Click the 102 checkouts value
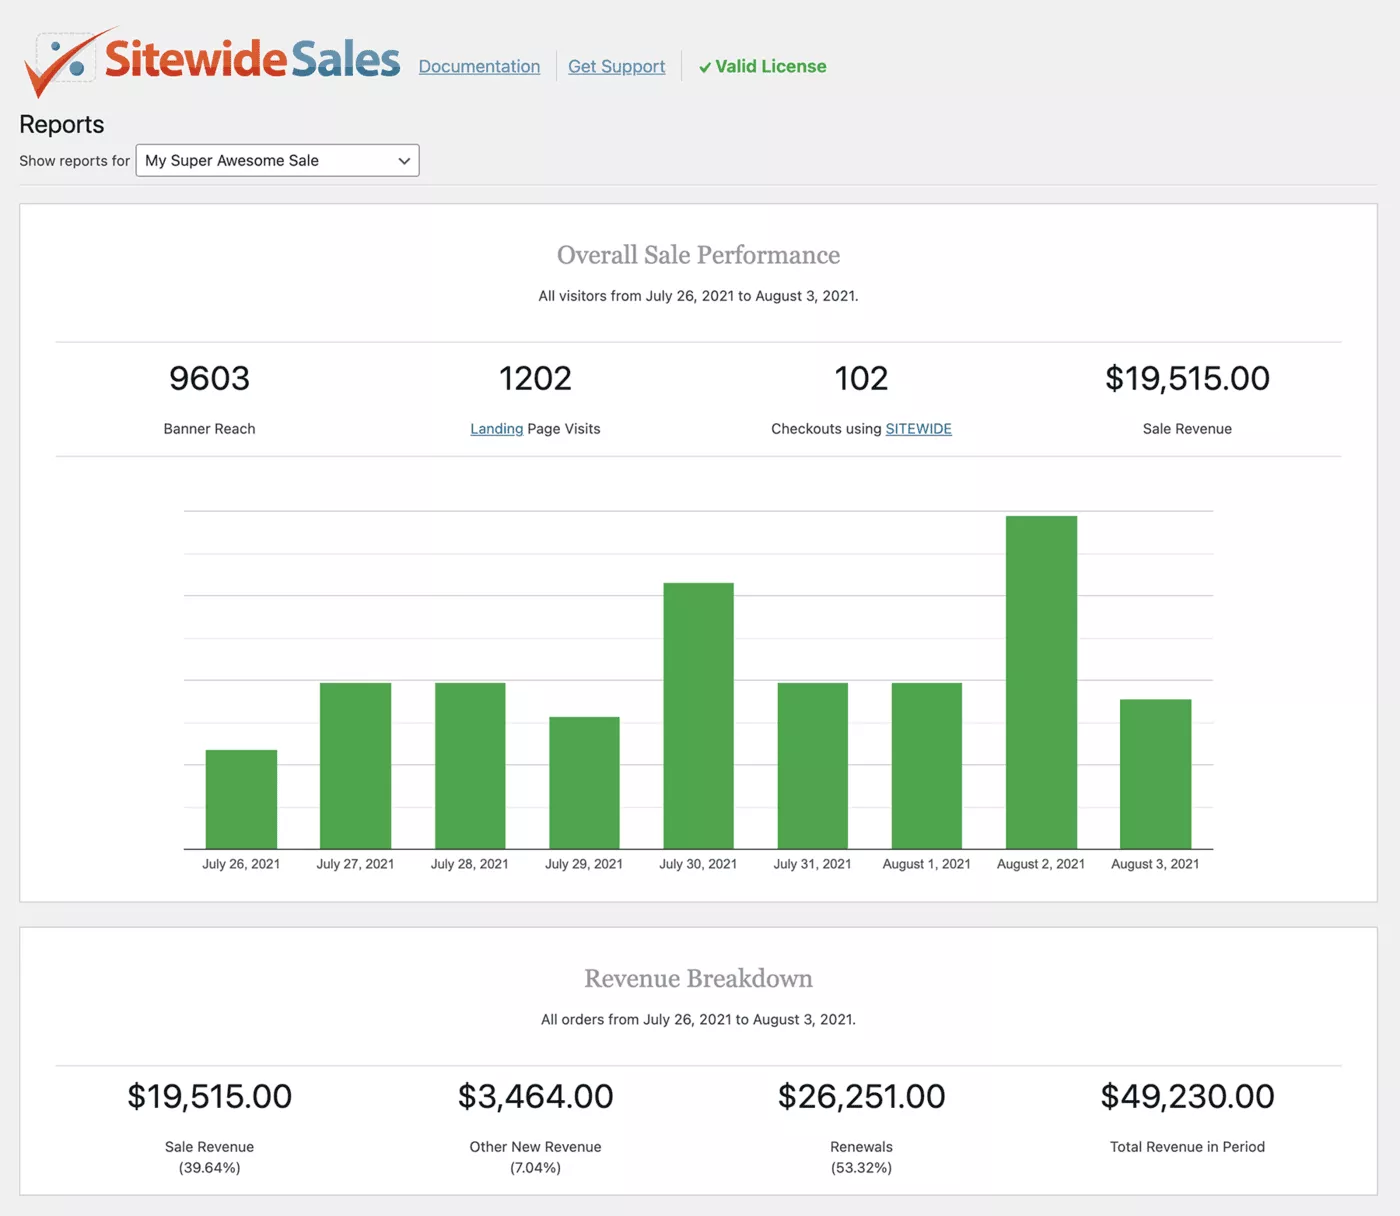 coord(861,378)
